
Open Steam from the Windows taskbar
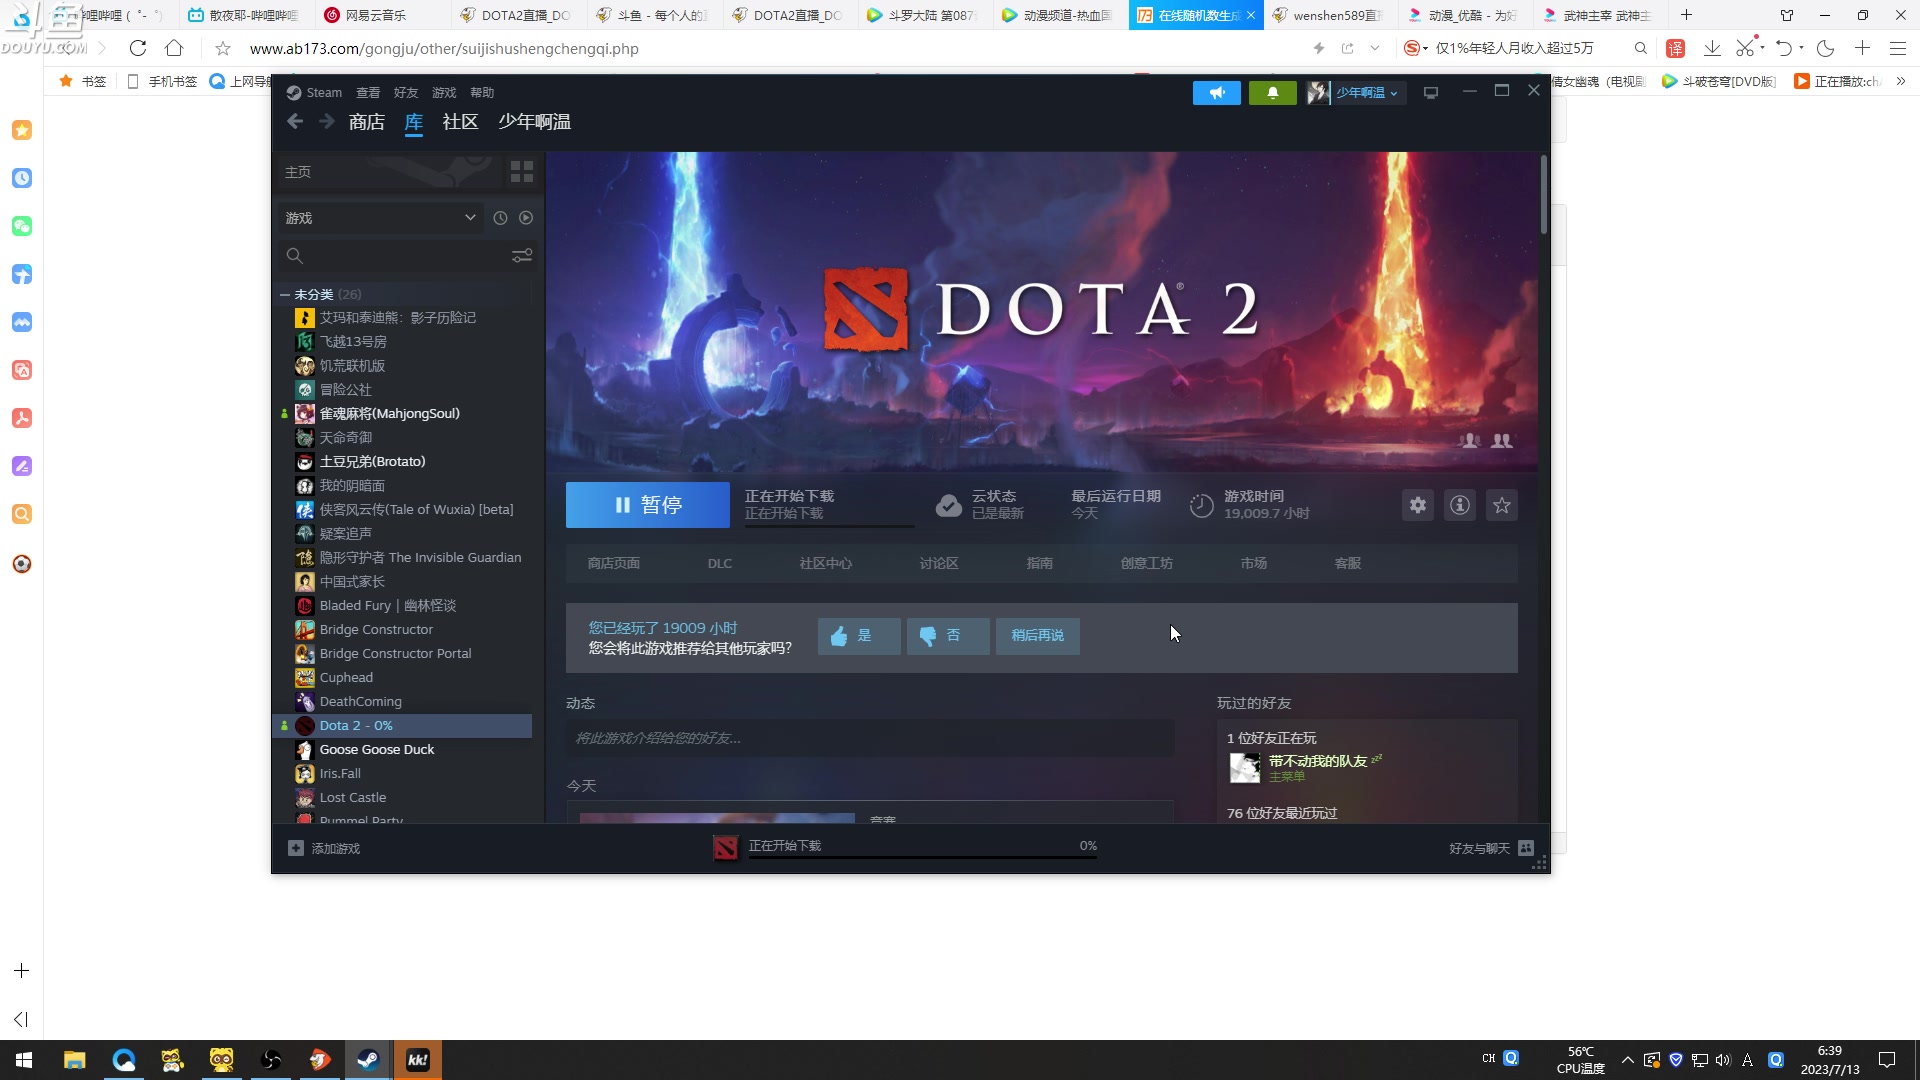tap(368, 1060)
